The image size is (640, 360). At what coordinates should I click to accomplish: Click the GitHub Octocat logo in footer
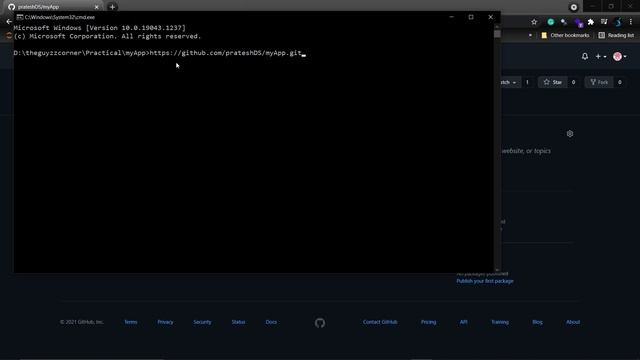pos(320,323)
